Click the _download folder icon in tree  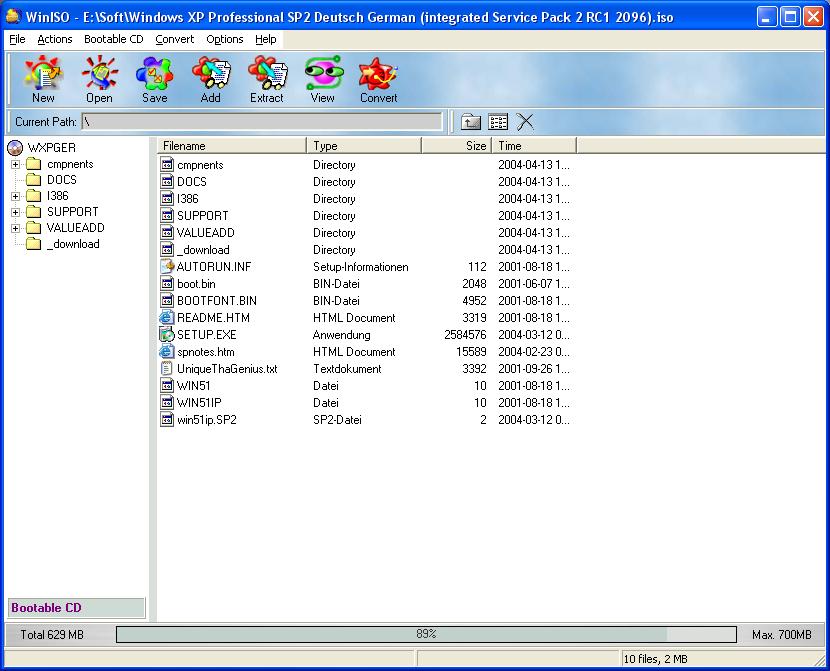pyautogui.click(x=33, y=243)
